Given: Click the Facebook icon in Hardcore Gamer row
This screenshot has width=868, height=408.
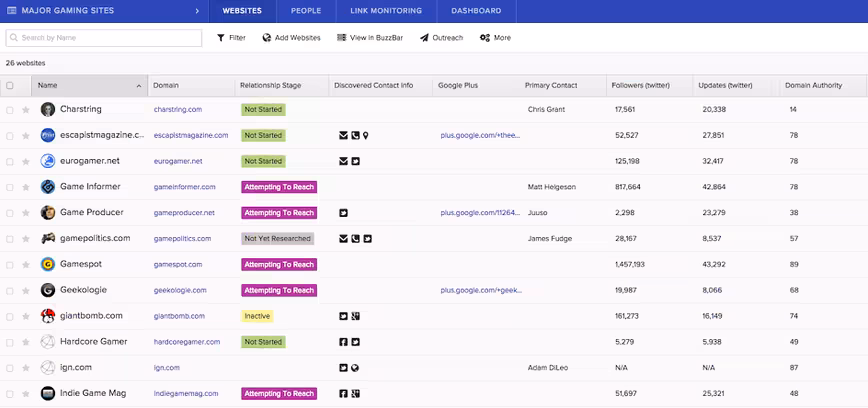Looking at the screenshot, I should click(x=343, y=342).
